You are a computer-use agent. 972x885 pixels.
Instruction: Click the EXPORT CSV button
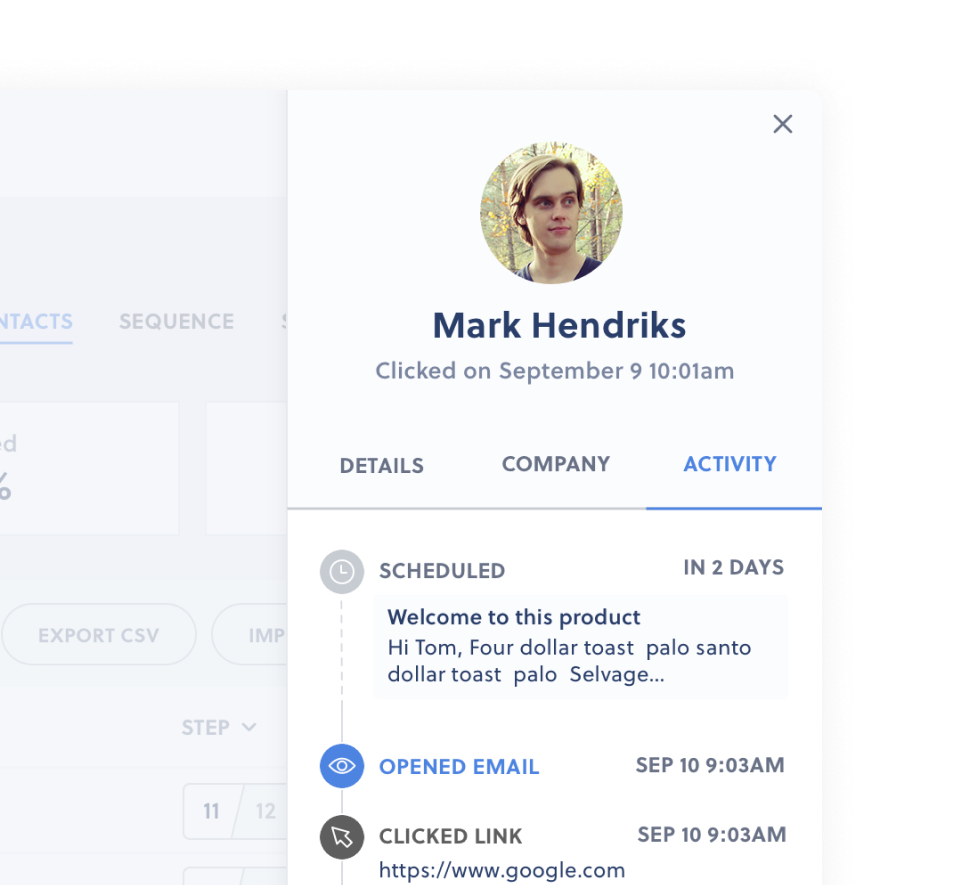pyautogui.click(x=98, y=634)
